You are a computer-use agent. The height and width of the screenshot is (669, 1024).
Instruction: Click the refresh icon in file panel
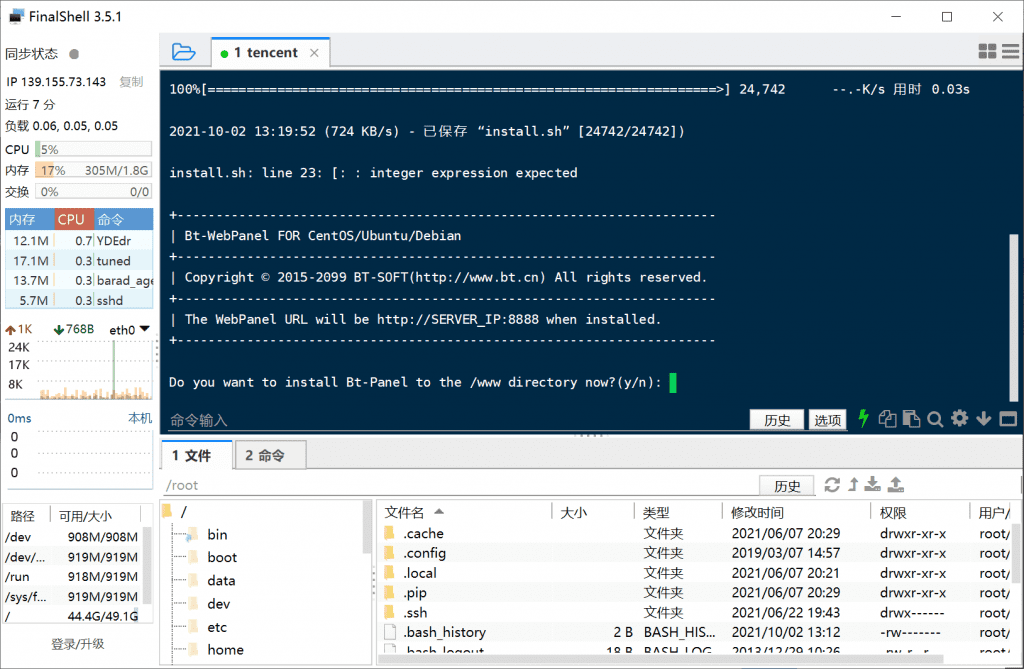click(x=832, y=485)
